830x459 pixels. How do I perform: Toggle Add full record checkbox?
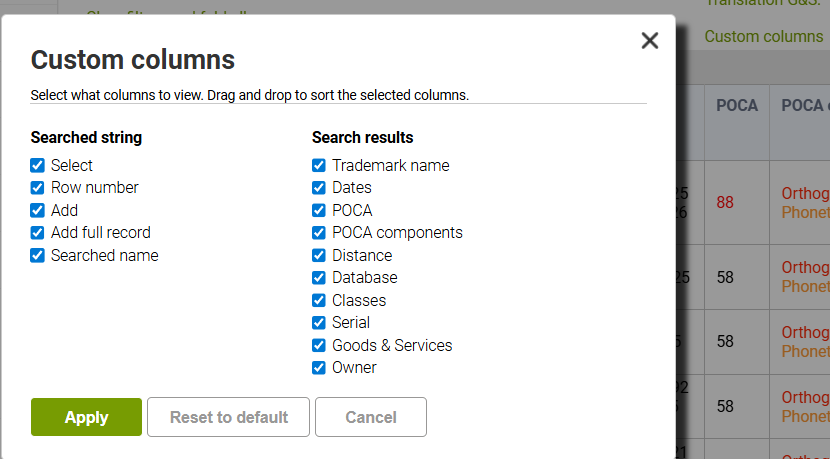point(38,233)
